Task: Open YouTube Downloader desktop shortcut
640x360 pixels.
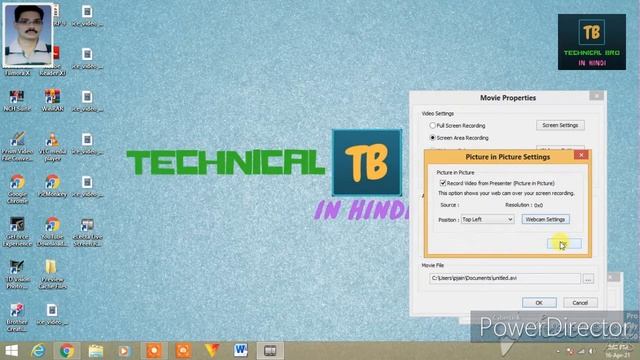Action: click(52, 231)
